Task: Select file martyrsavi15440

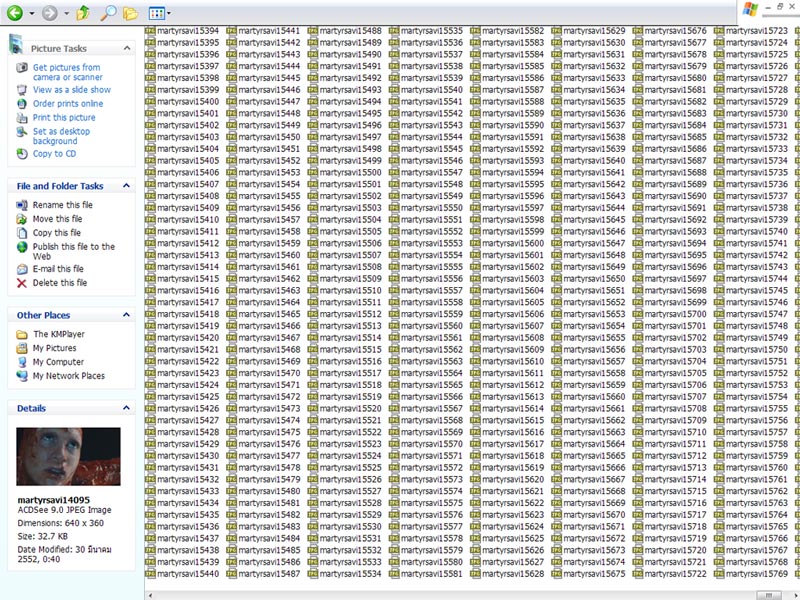Action: (x=183, y=573)
